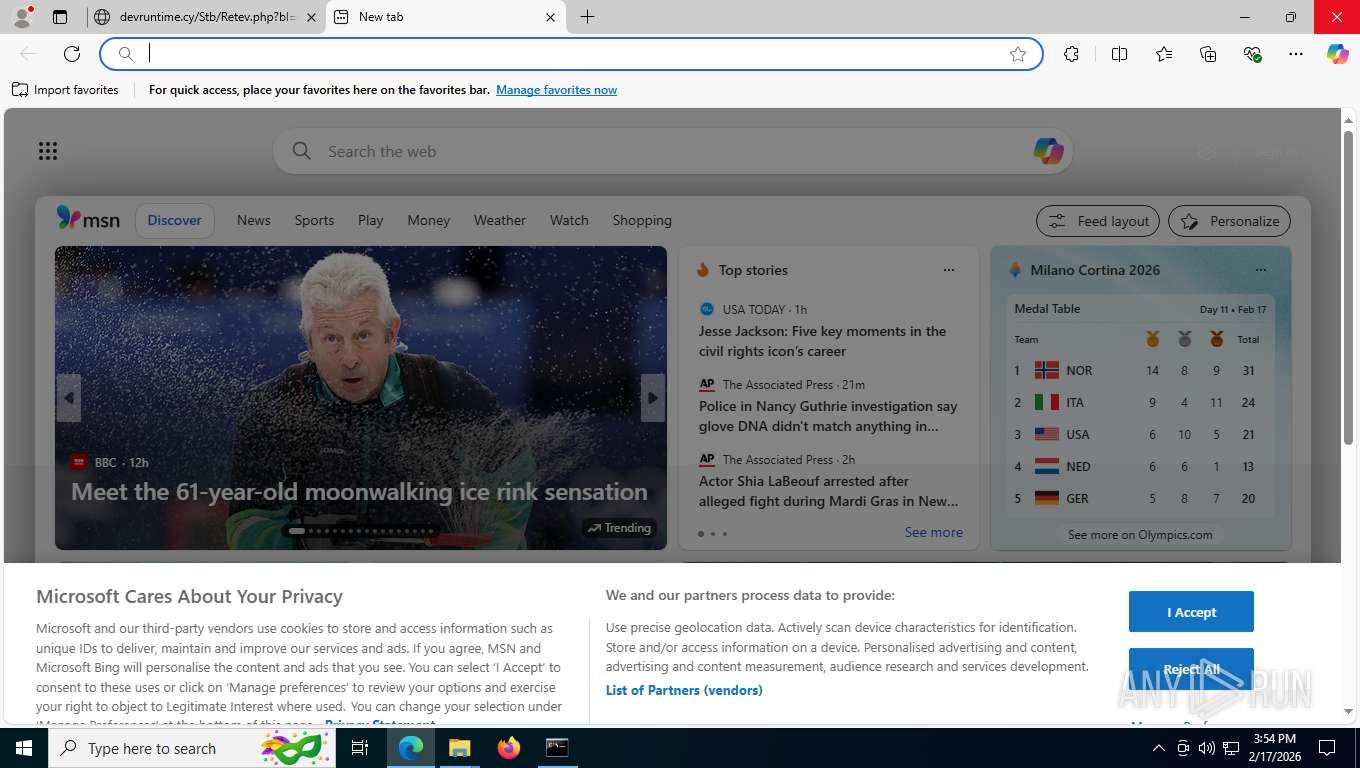Viewport: 1360px width, 768px height.
Task: Open the Money tab
Action: 429,220
